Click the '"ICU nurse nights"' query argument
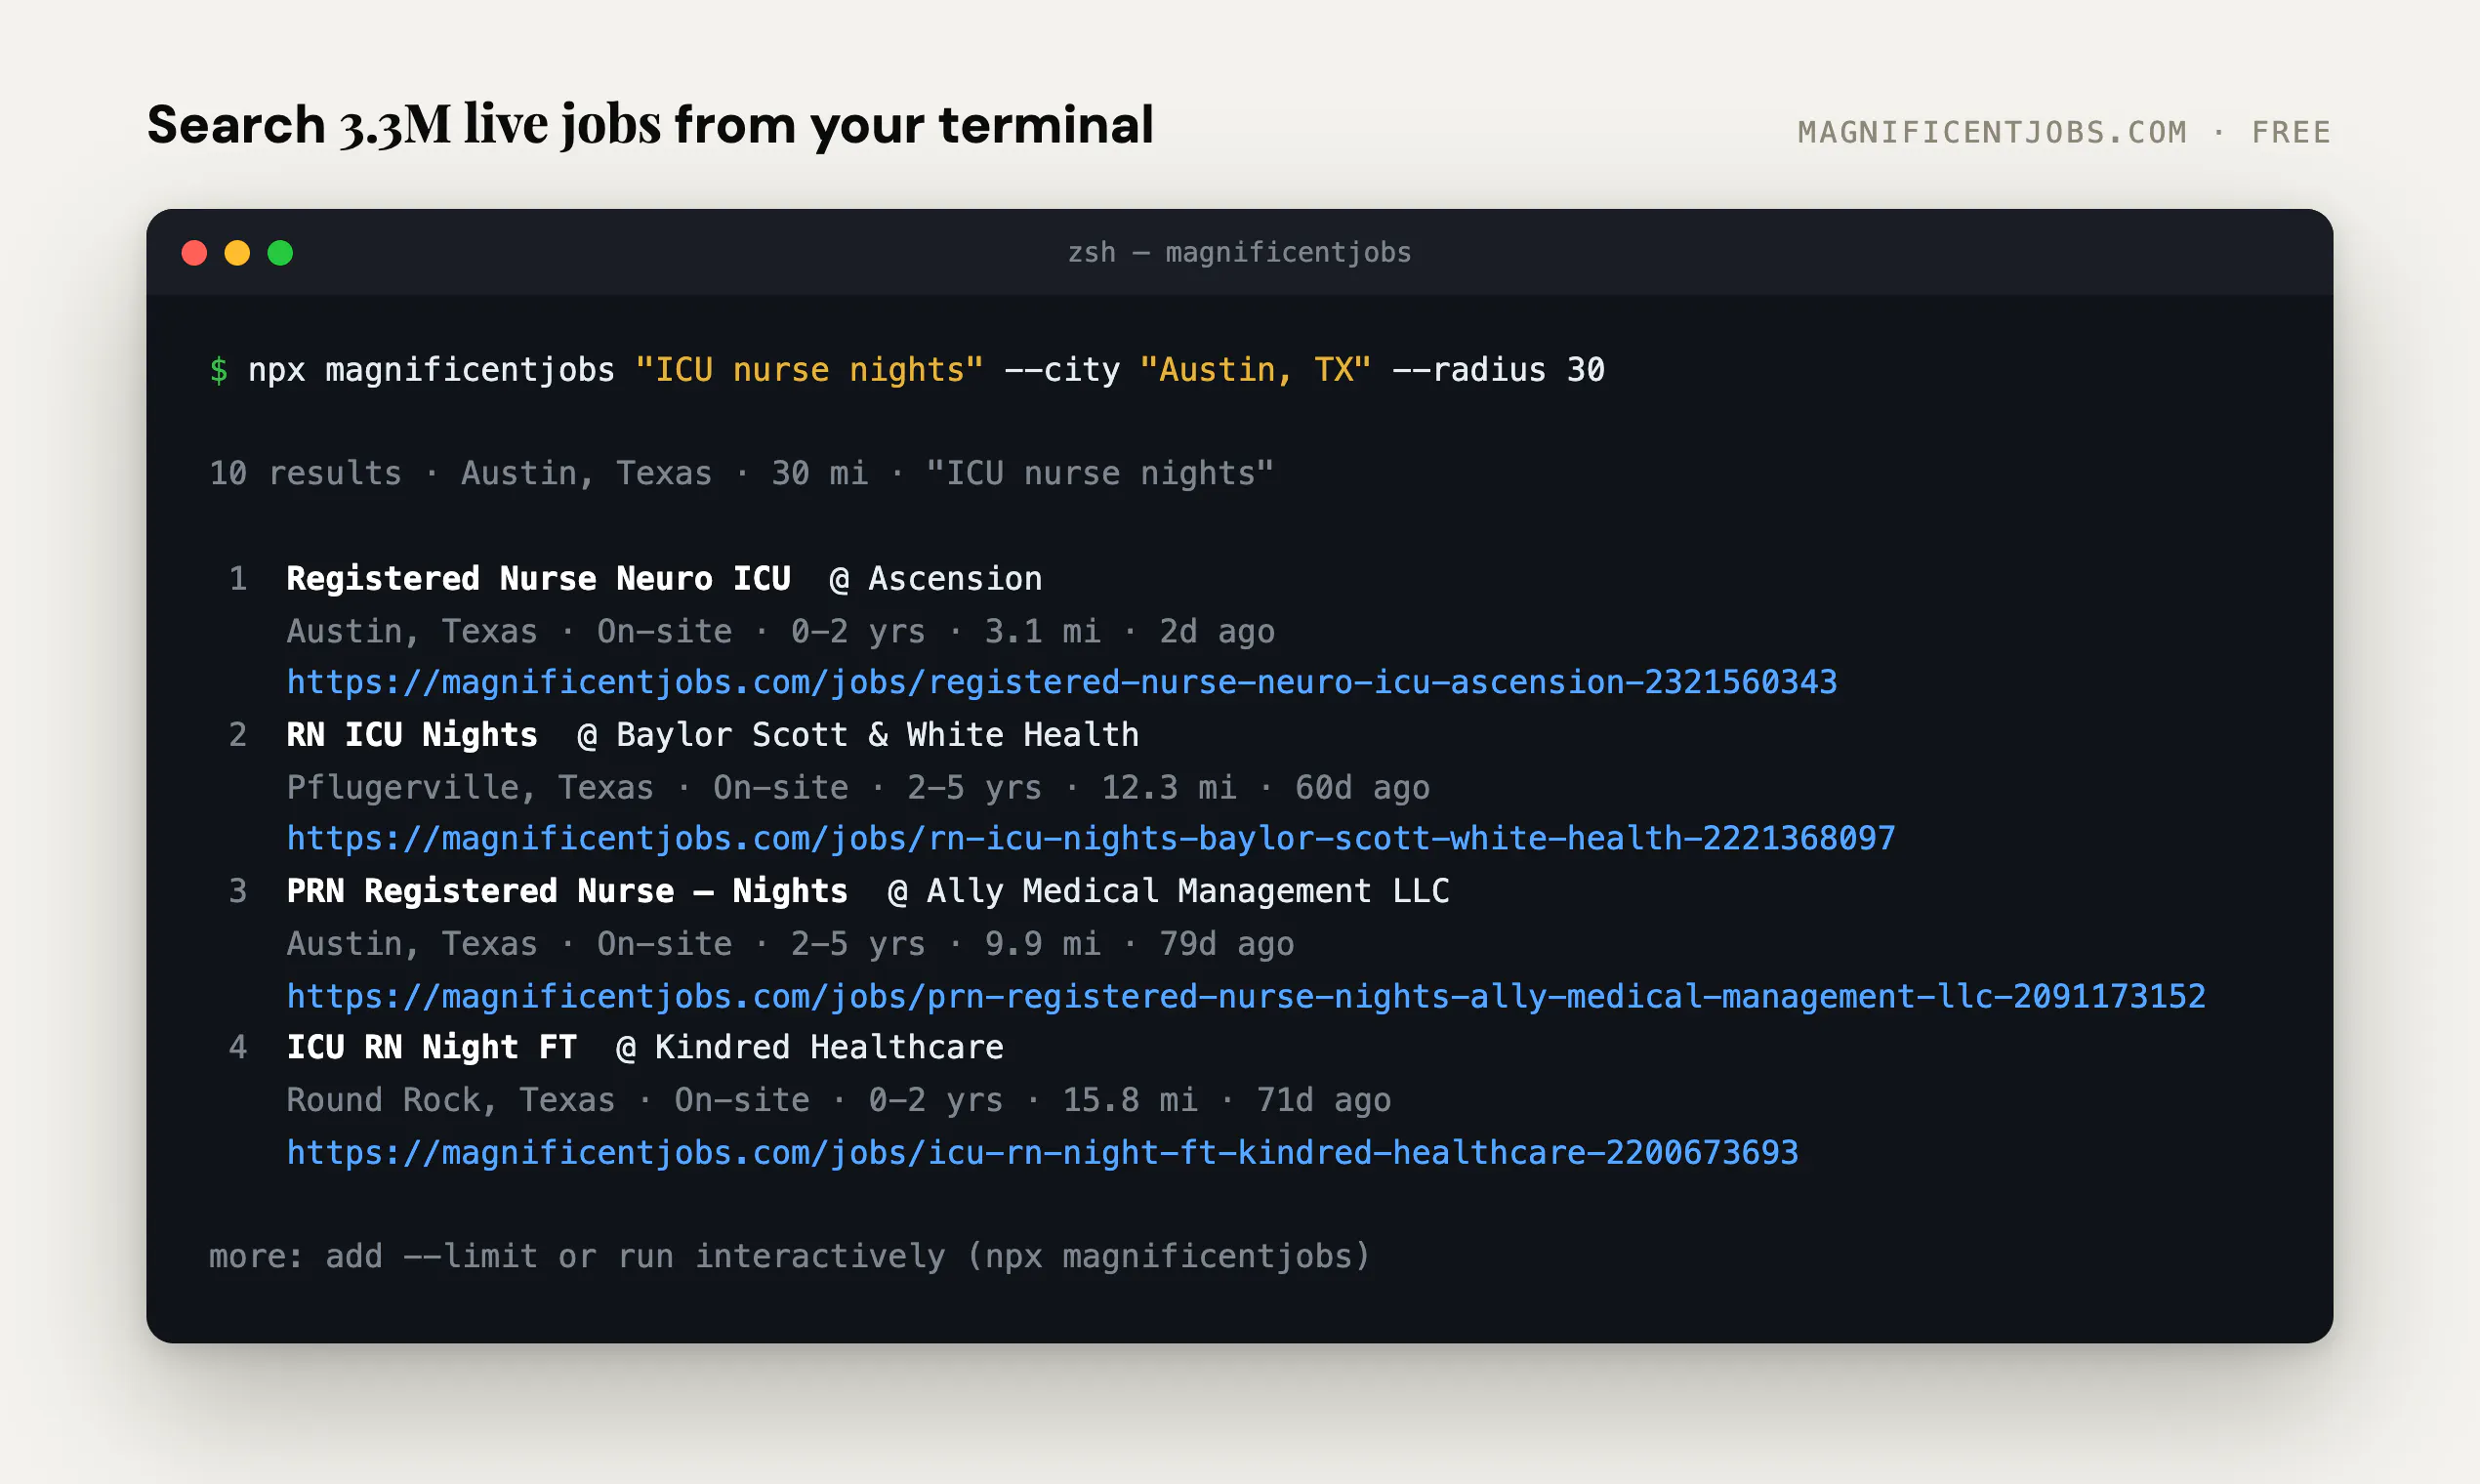This screenshot has width=2480, height=1484. pyautogui.click(x=809, y=370)
